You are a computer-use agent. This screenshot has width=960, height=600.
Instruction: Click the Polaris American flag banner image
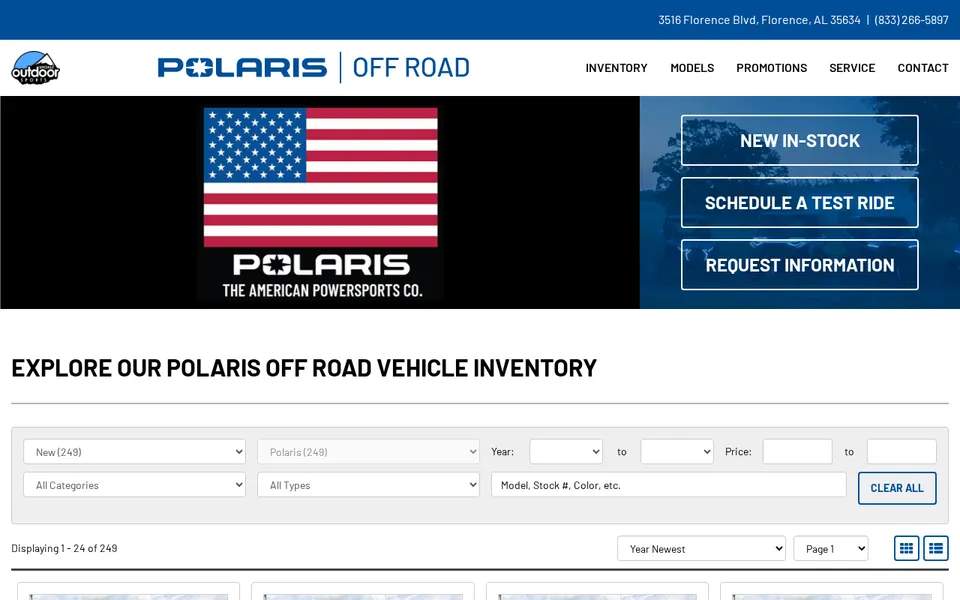[320, 203]
